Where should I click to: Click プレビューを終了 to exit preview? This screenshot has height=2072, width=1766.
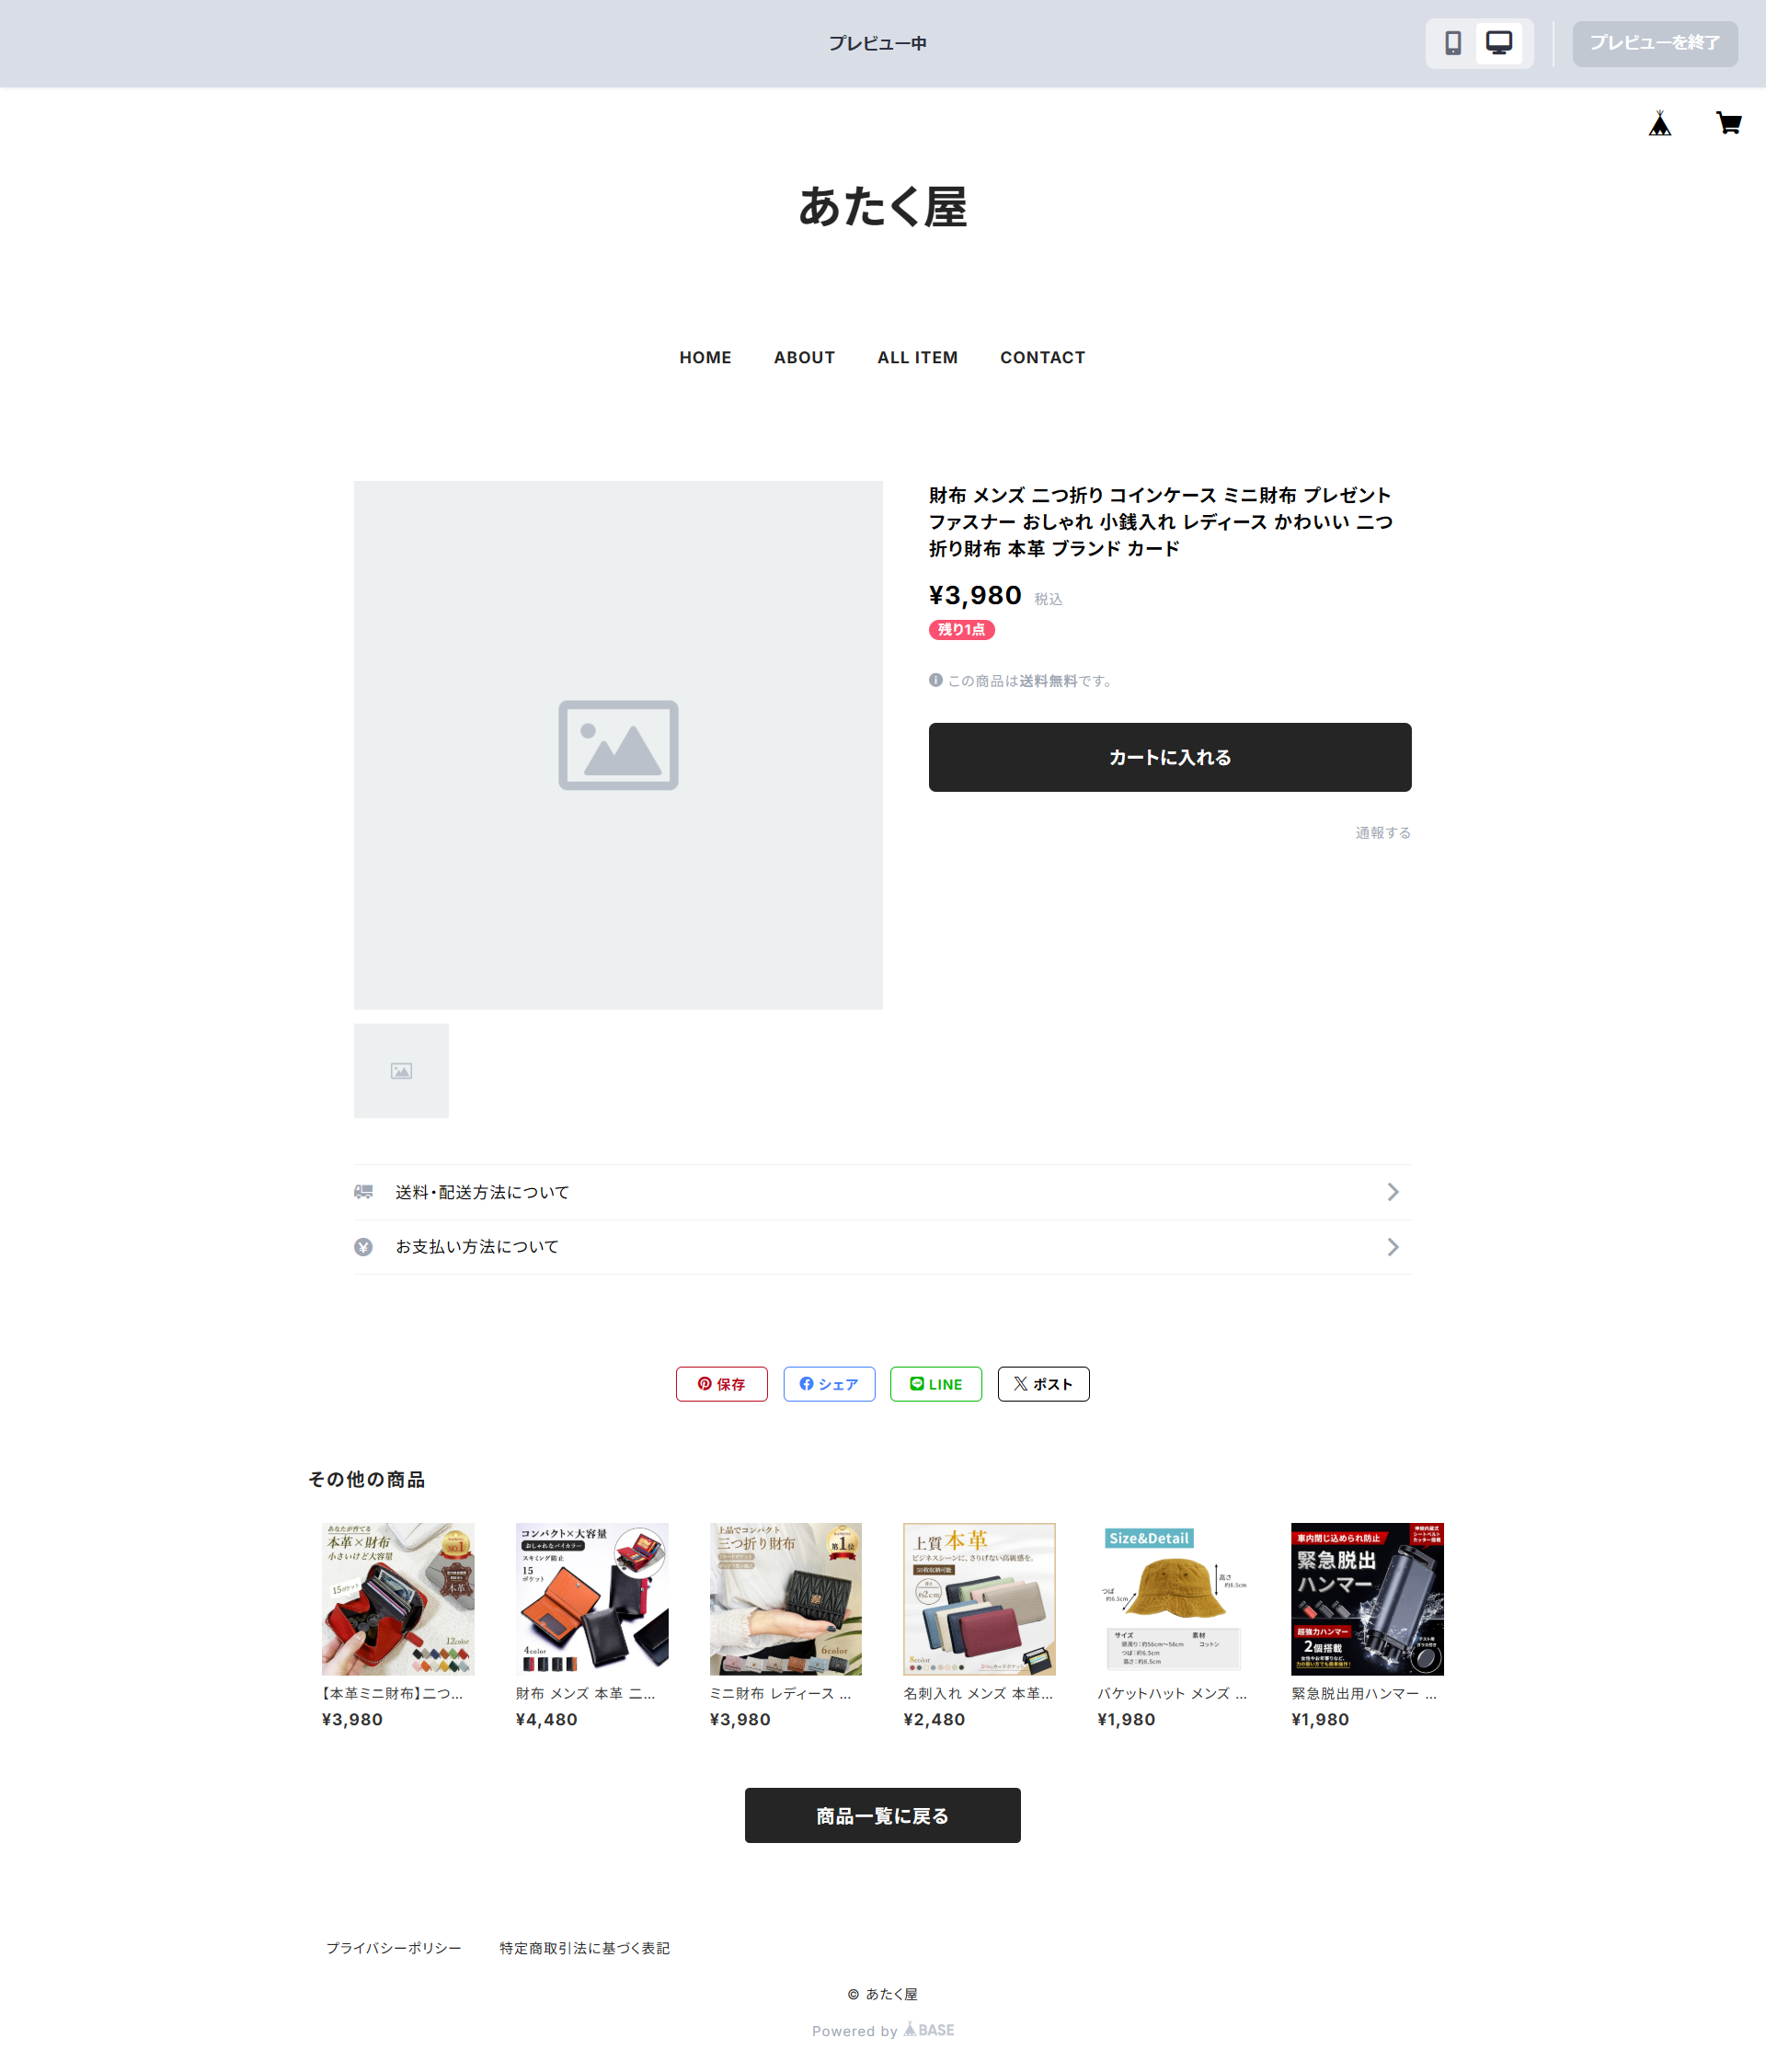click(1655, 43)
